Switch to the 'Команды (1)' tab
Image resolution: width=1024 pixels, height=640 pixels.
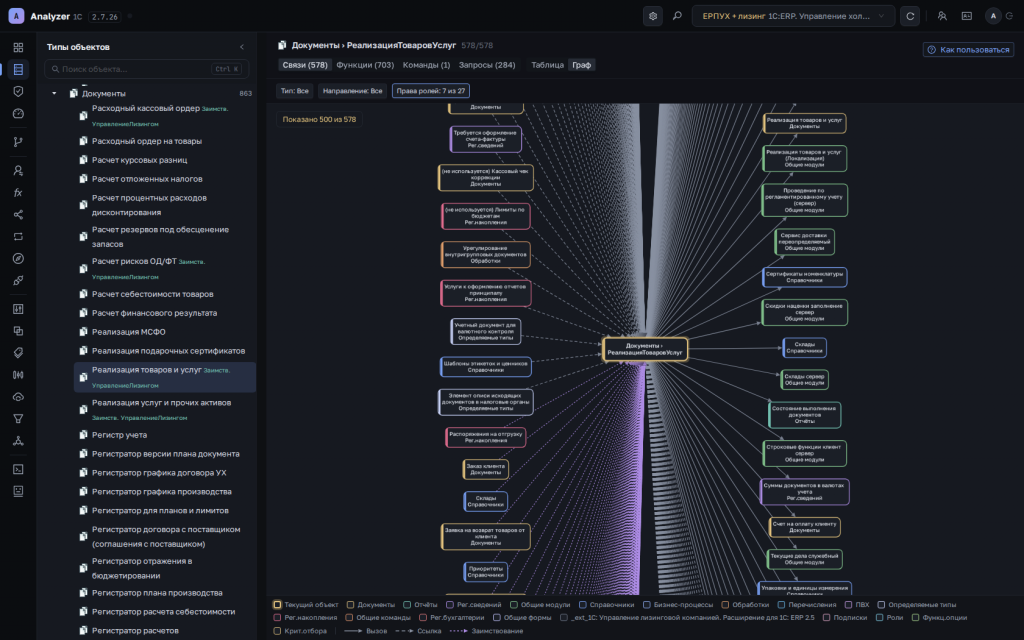(x=426, y=65)
